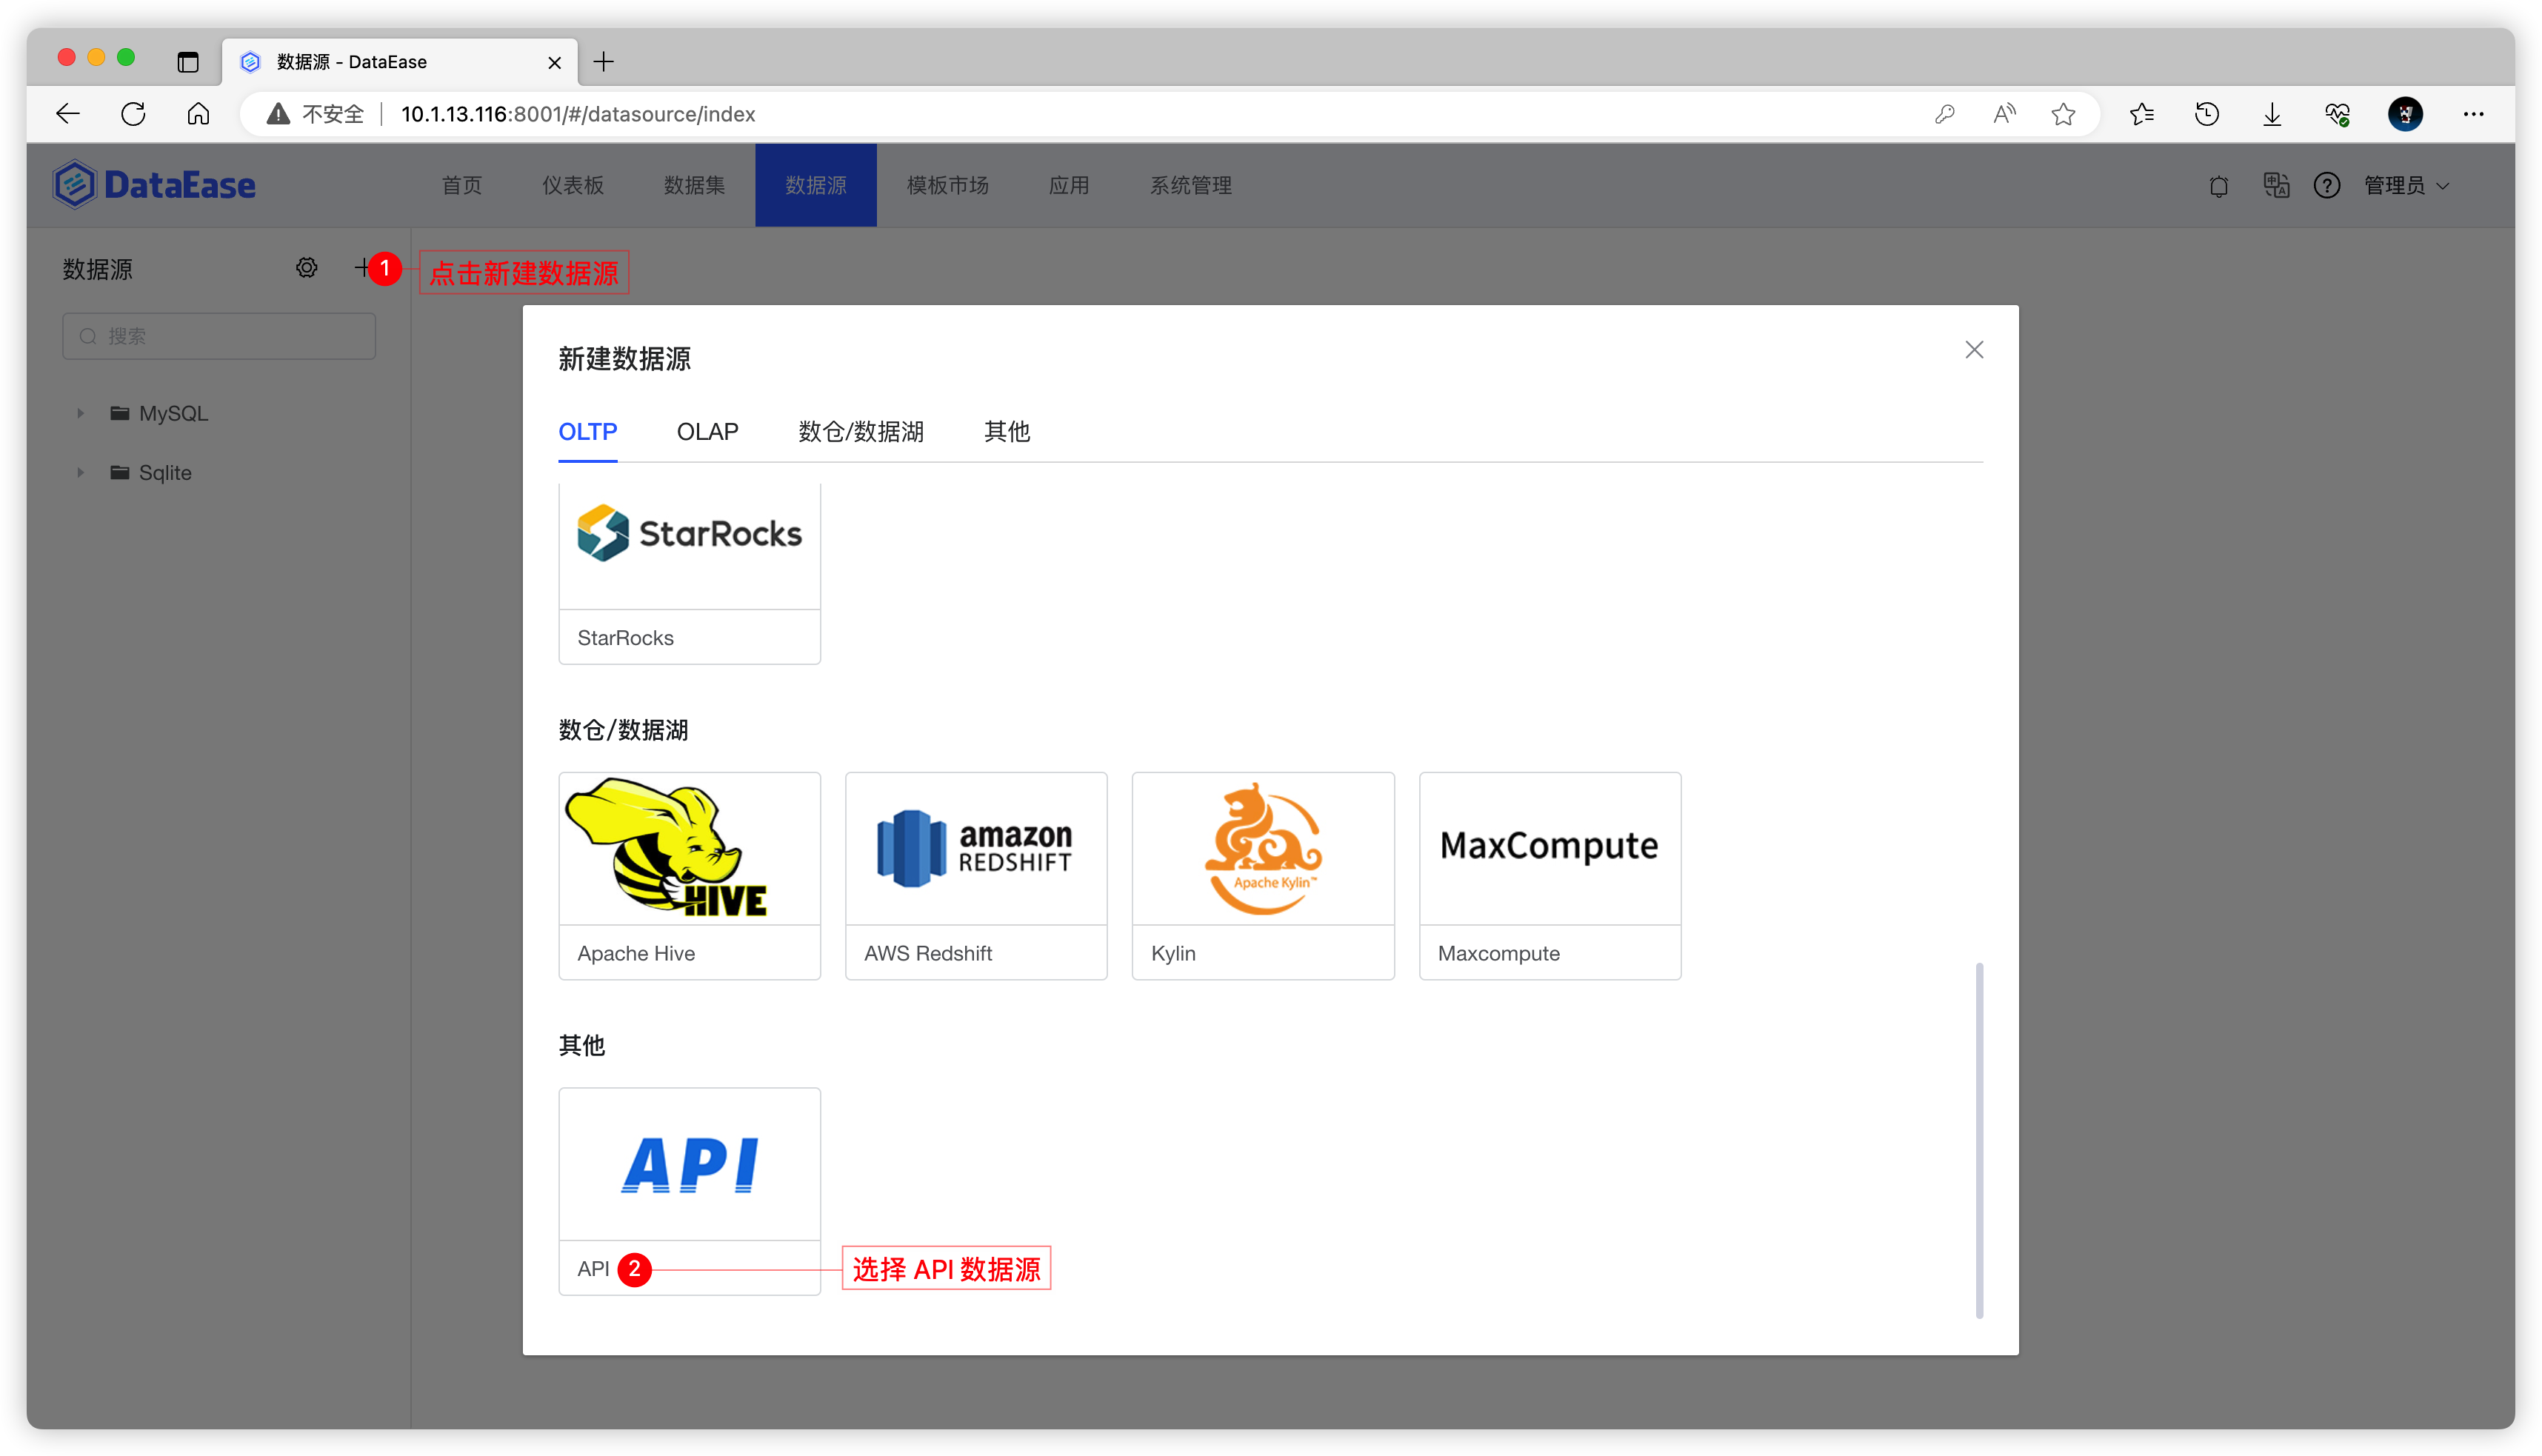Switch to the OLTP tab
Screen dimensions: 2542x1456
coord(587,431)
